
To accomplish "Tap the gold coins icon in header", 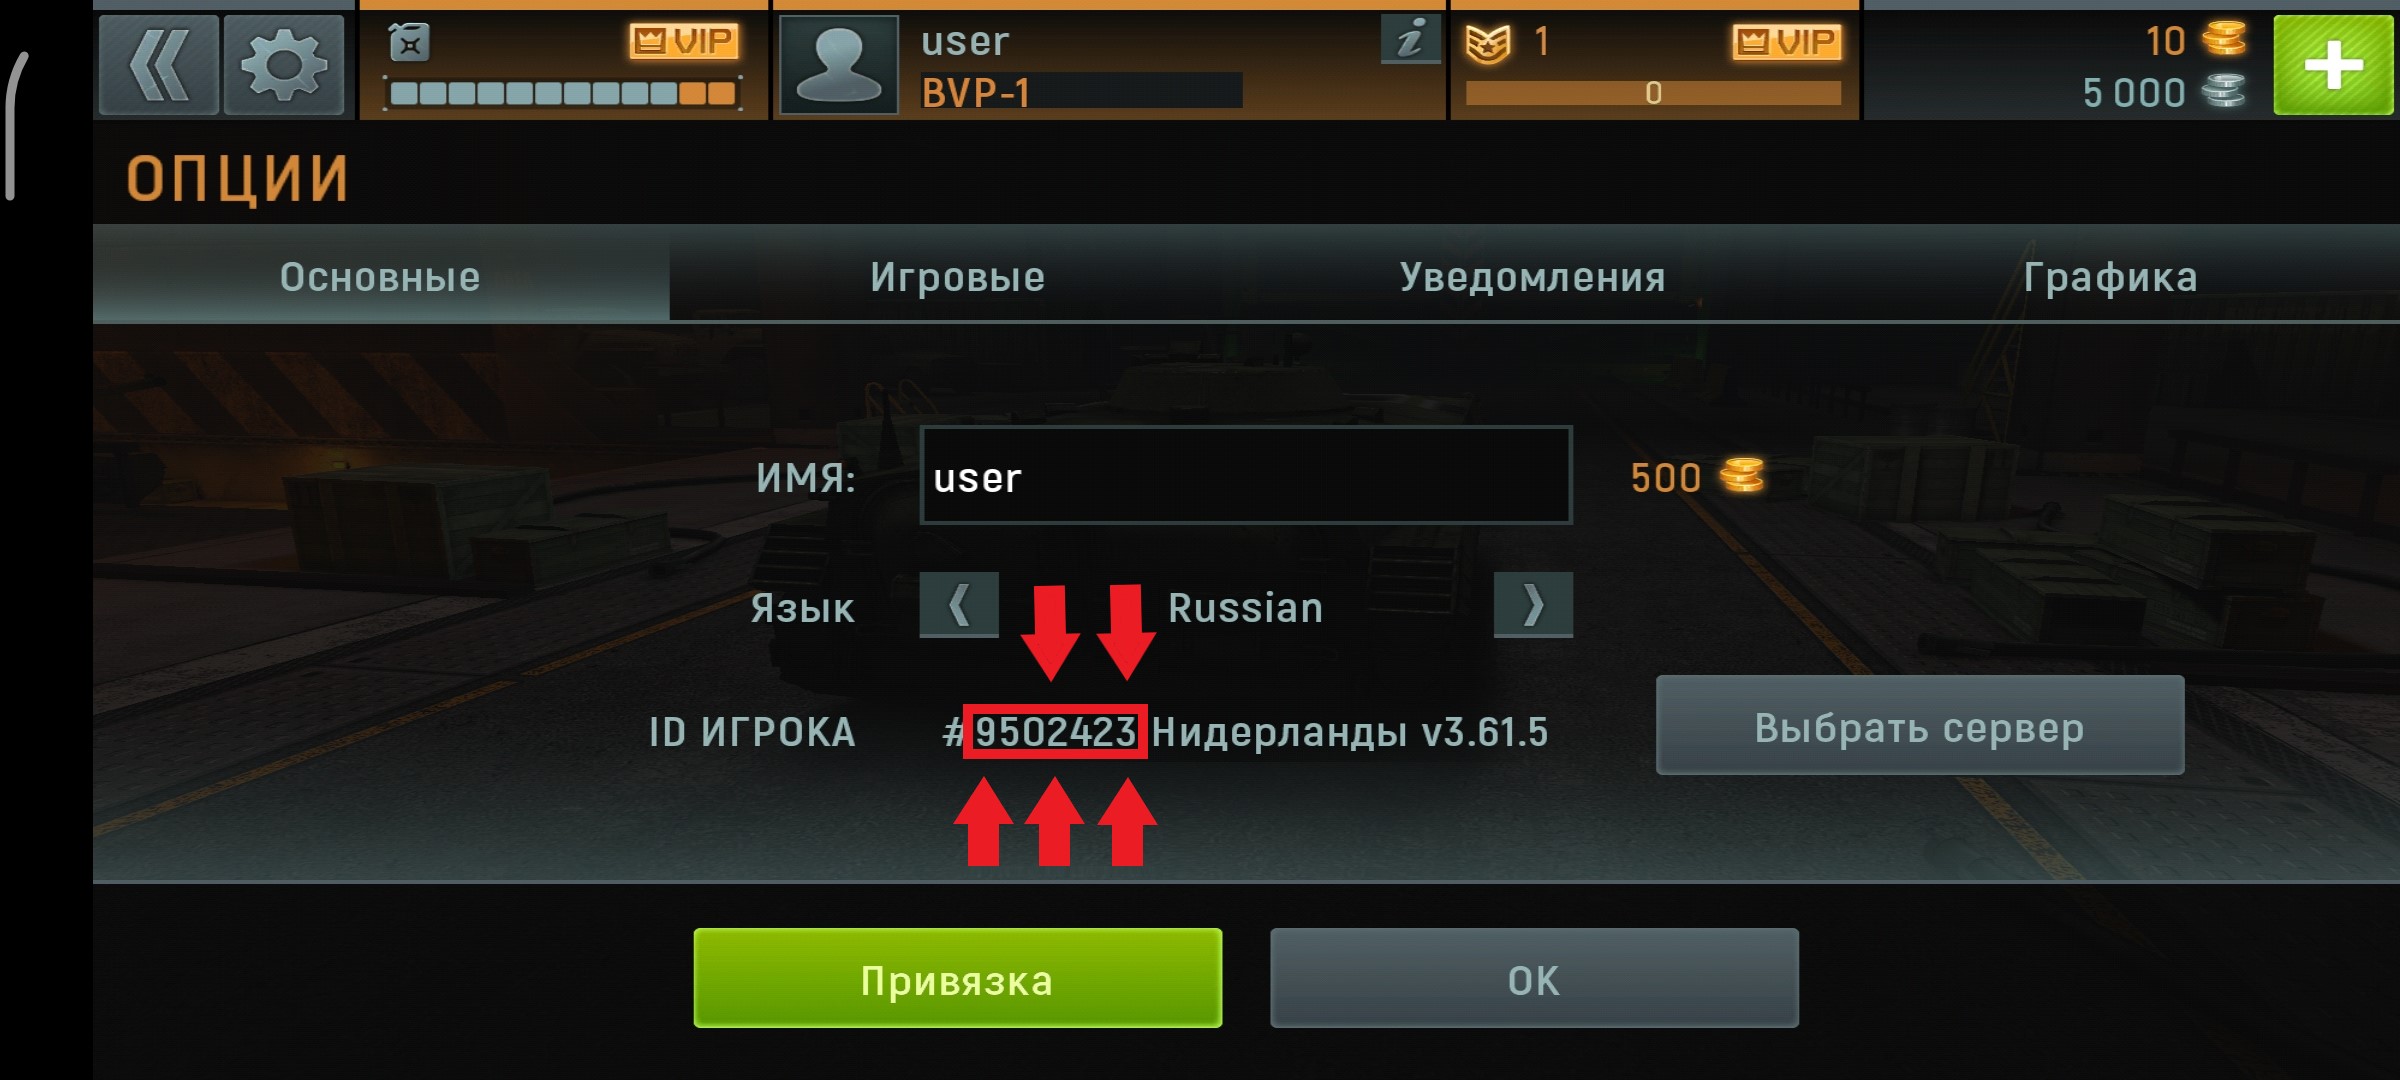I will coord(2225,39).
